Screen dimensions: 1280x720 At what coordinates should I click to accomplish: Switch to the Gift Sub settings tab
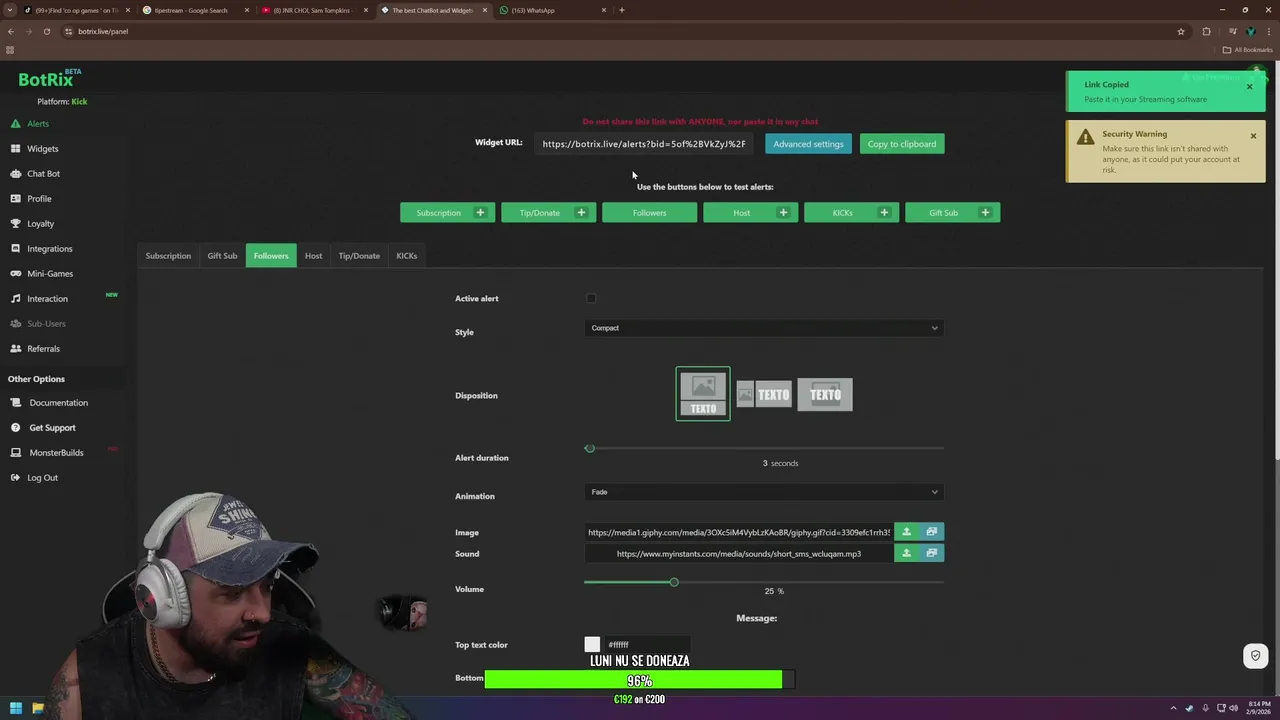pyautogui.click(x=222, y=256)
